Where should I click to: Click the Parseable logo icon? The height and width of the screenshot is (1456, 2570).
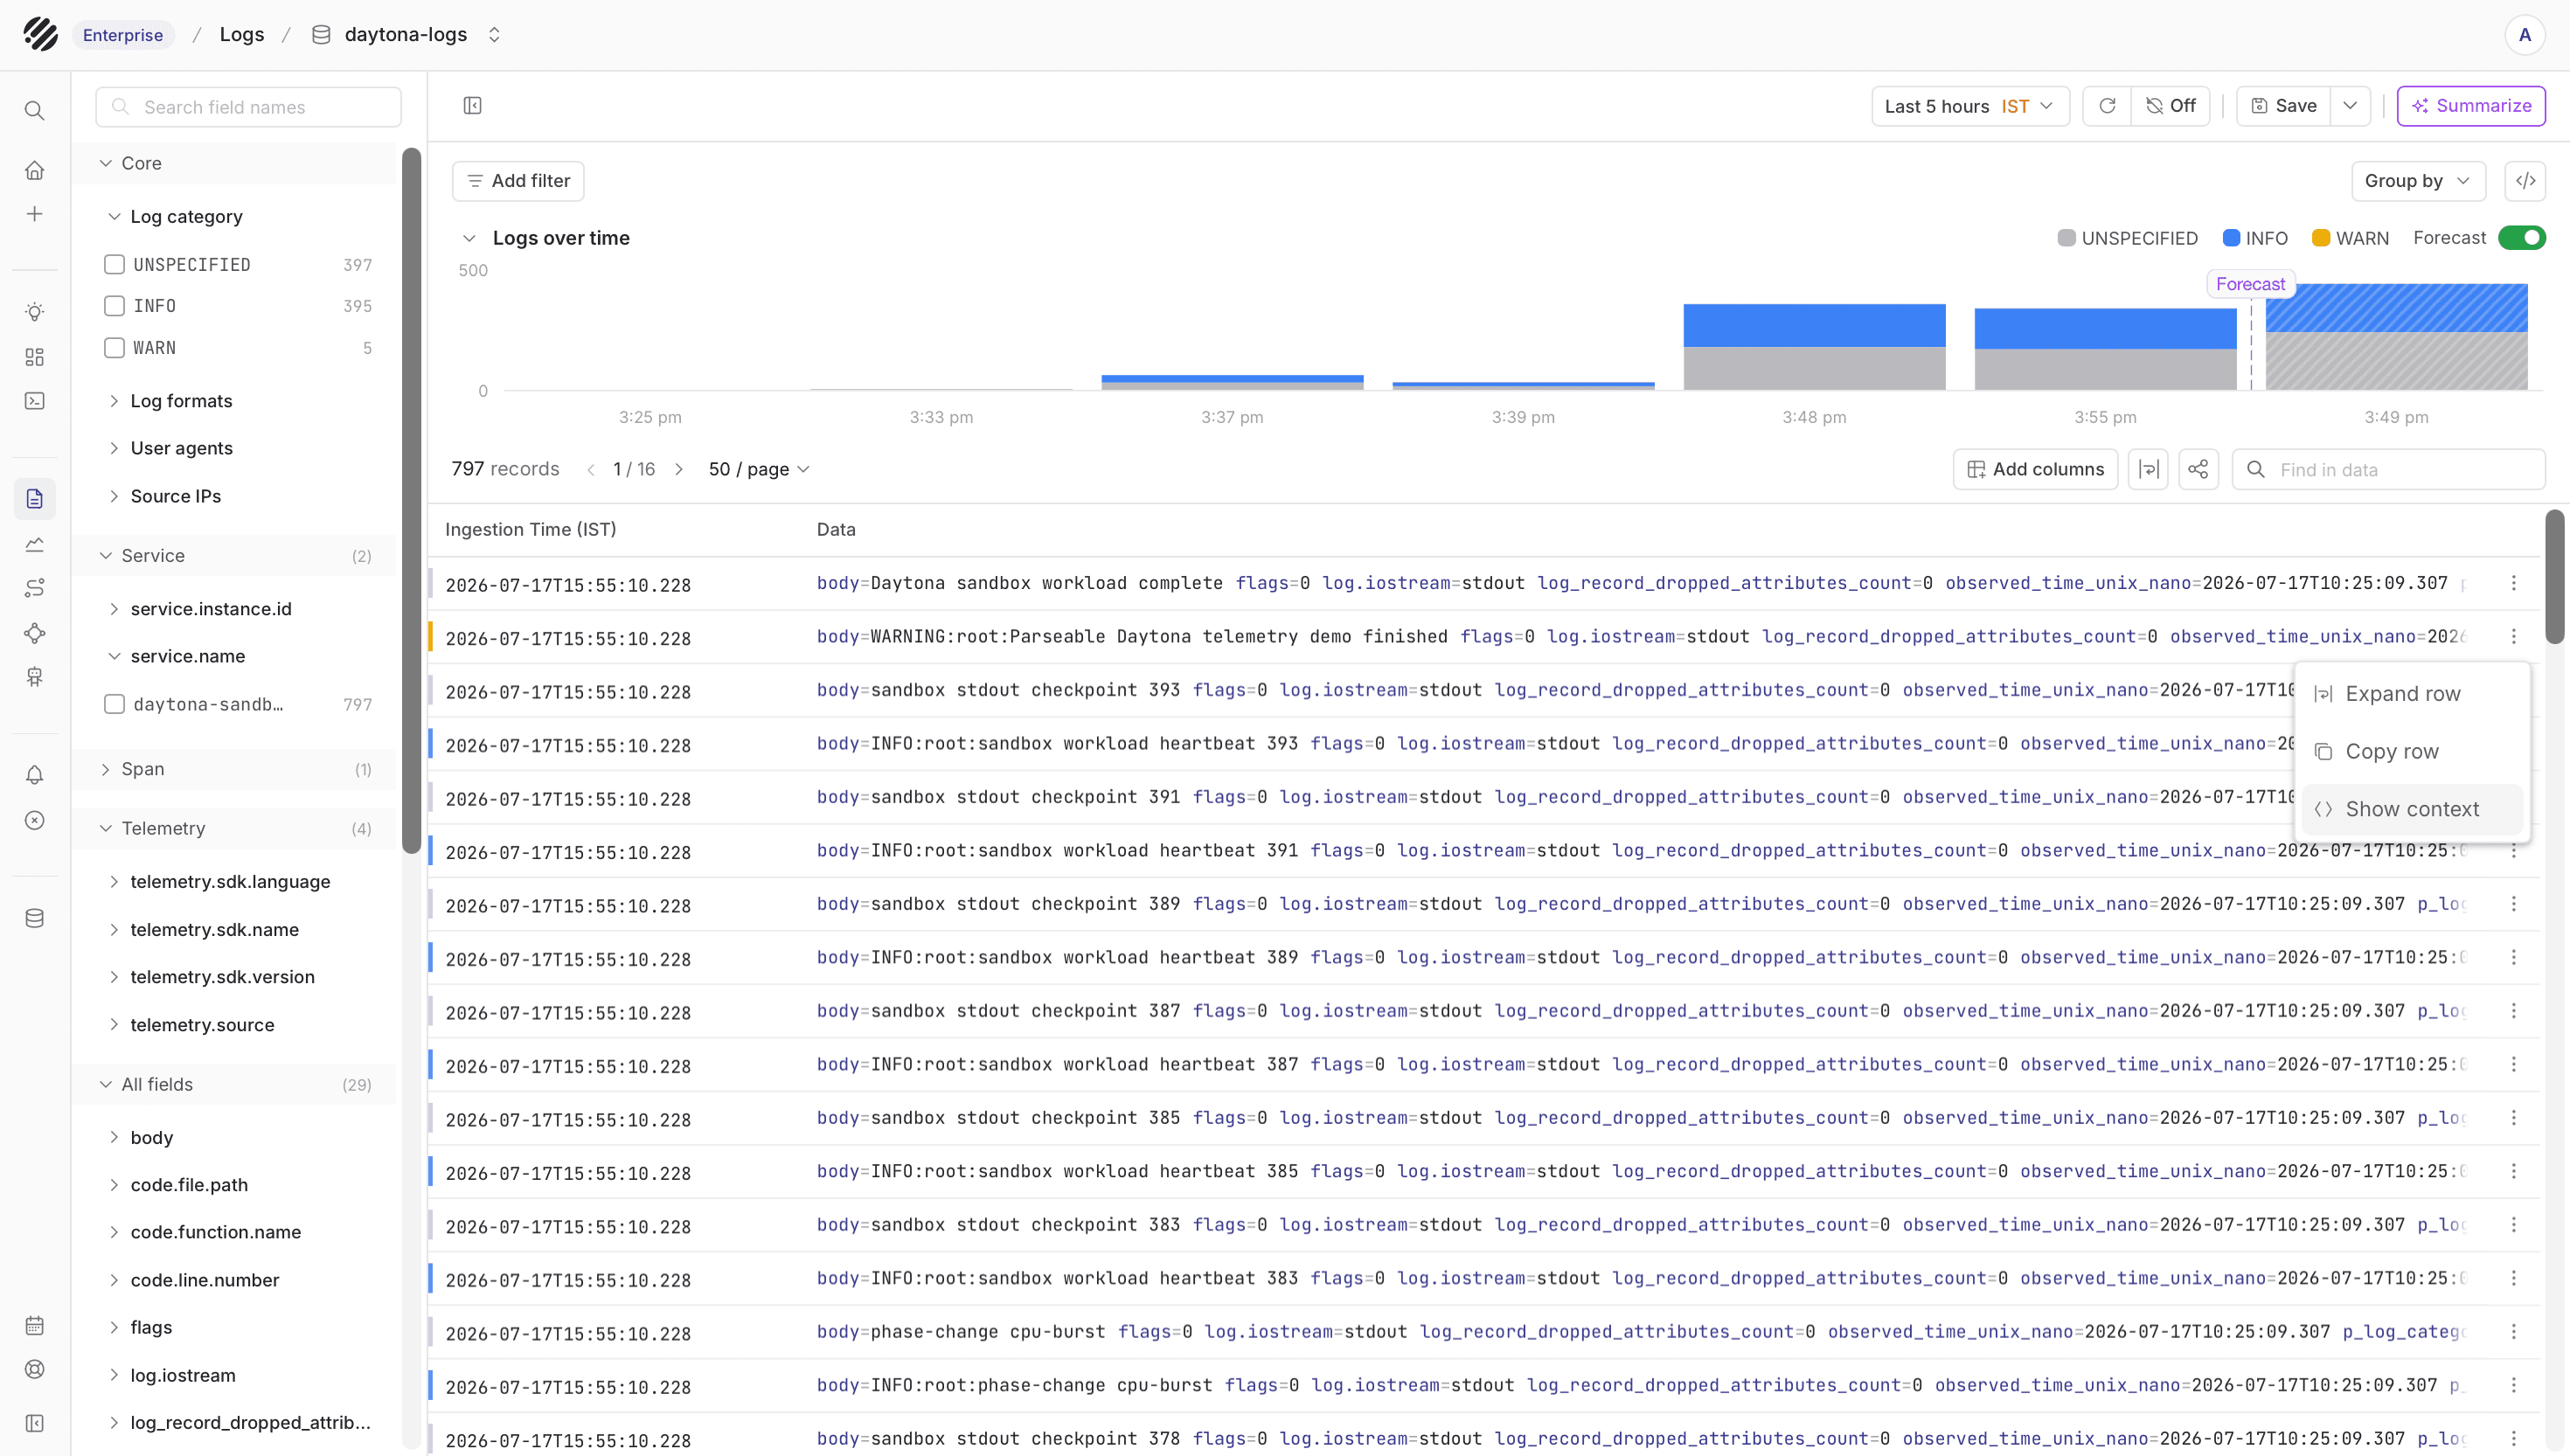(x=40, y=34)
